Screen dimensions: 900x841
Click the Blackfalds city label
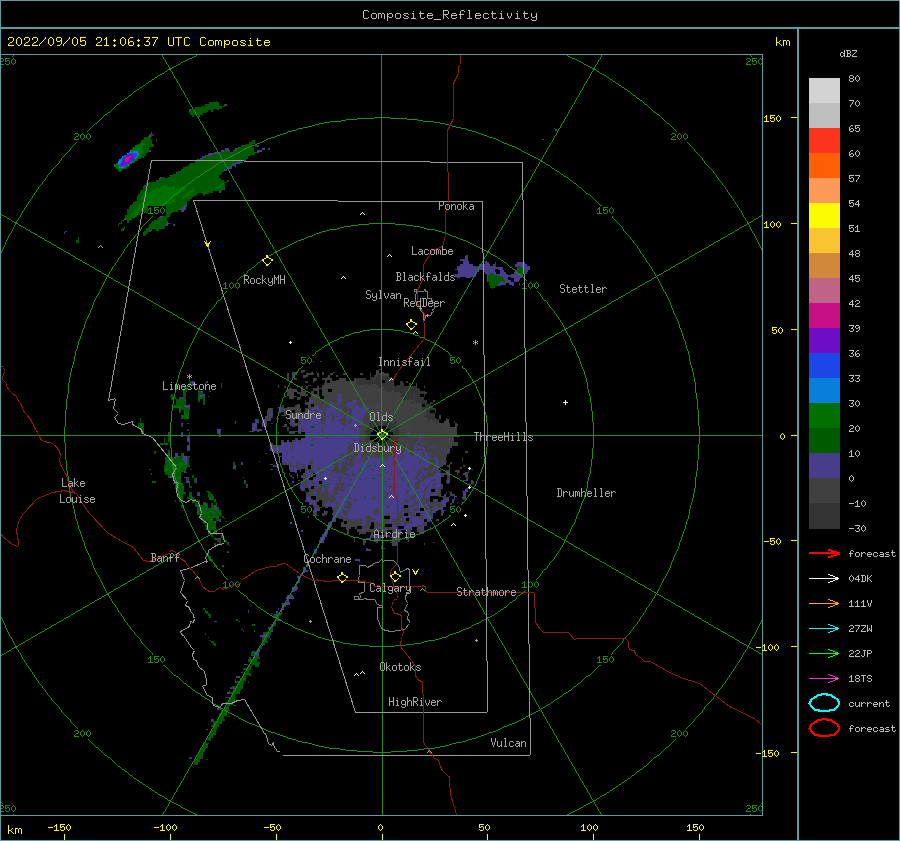(425, 277)
